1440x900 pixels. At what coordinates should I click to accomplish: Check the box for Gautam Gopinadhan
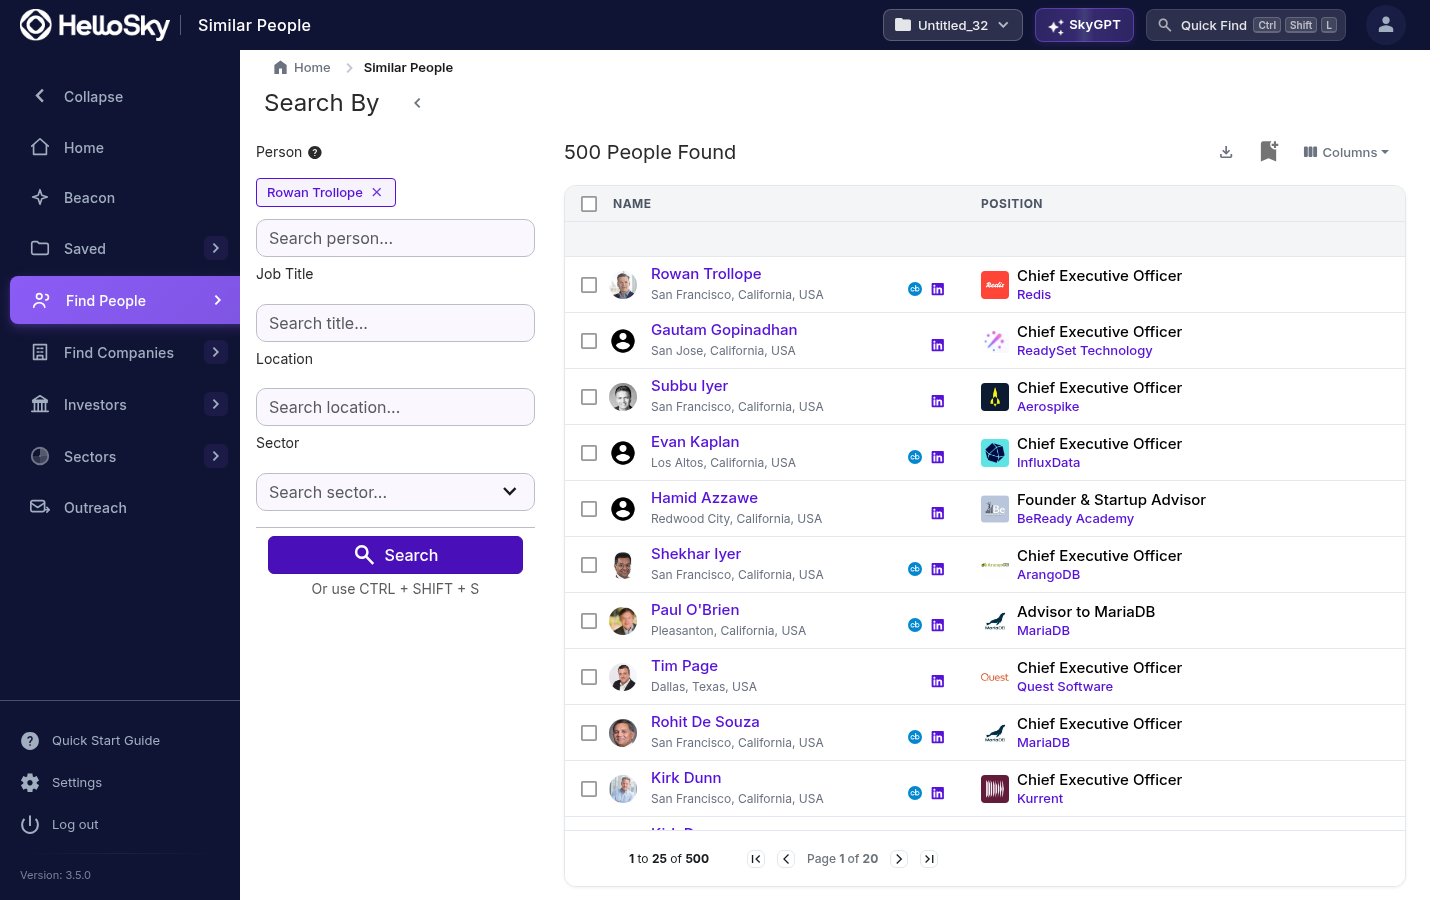click(589, 341)
